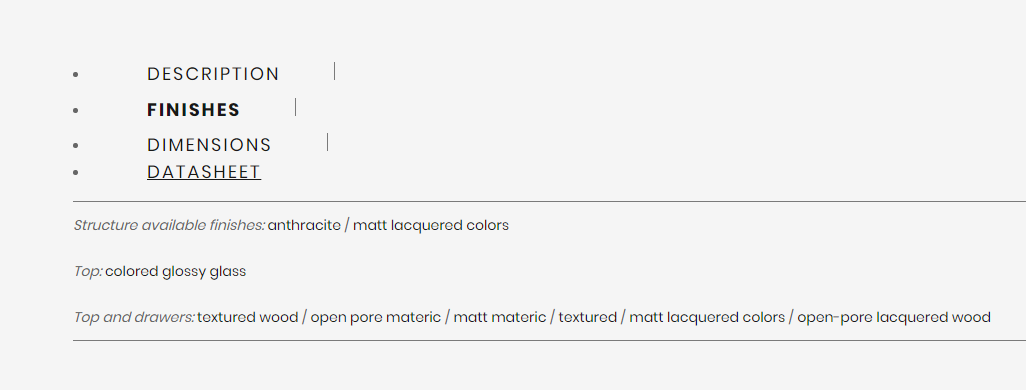Click the vertical divider after FINISHES
Screen dimensions: 1026x390
(295, 107)
